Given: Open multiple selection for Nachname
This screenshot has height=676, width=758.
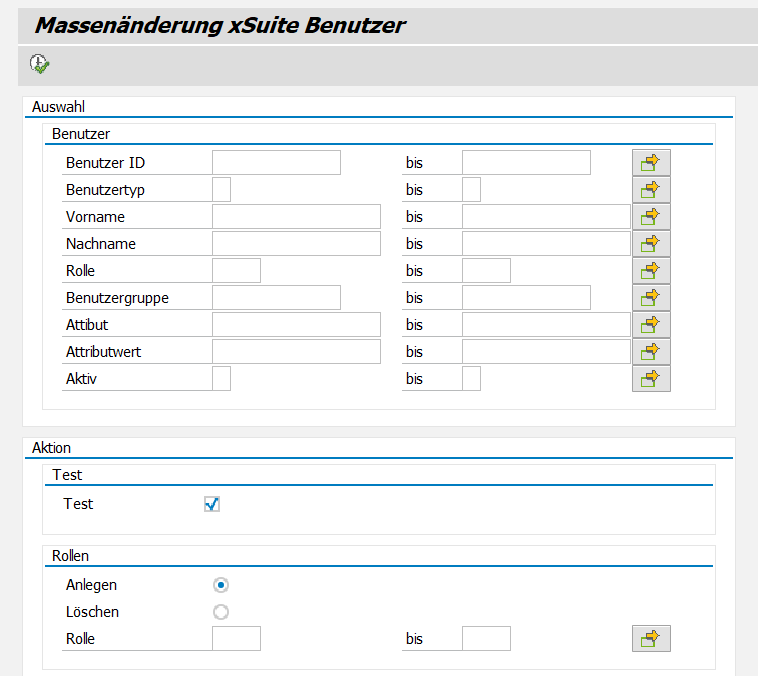Looking at the screenshot, I should tap(651, 244).
